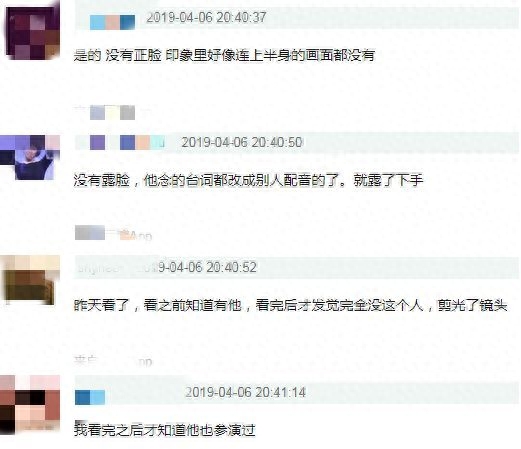Image resolution: width=521 pixels, height=449 pixels.
Task: Select the pink and black pixelated avatar
Action: point(30,404)
